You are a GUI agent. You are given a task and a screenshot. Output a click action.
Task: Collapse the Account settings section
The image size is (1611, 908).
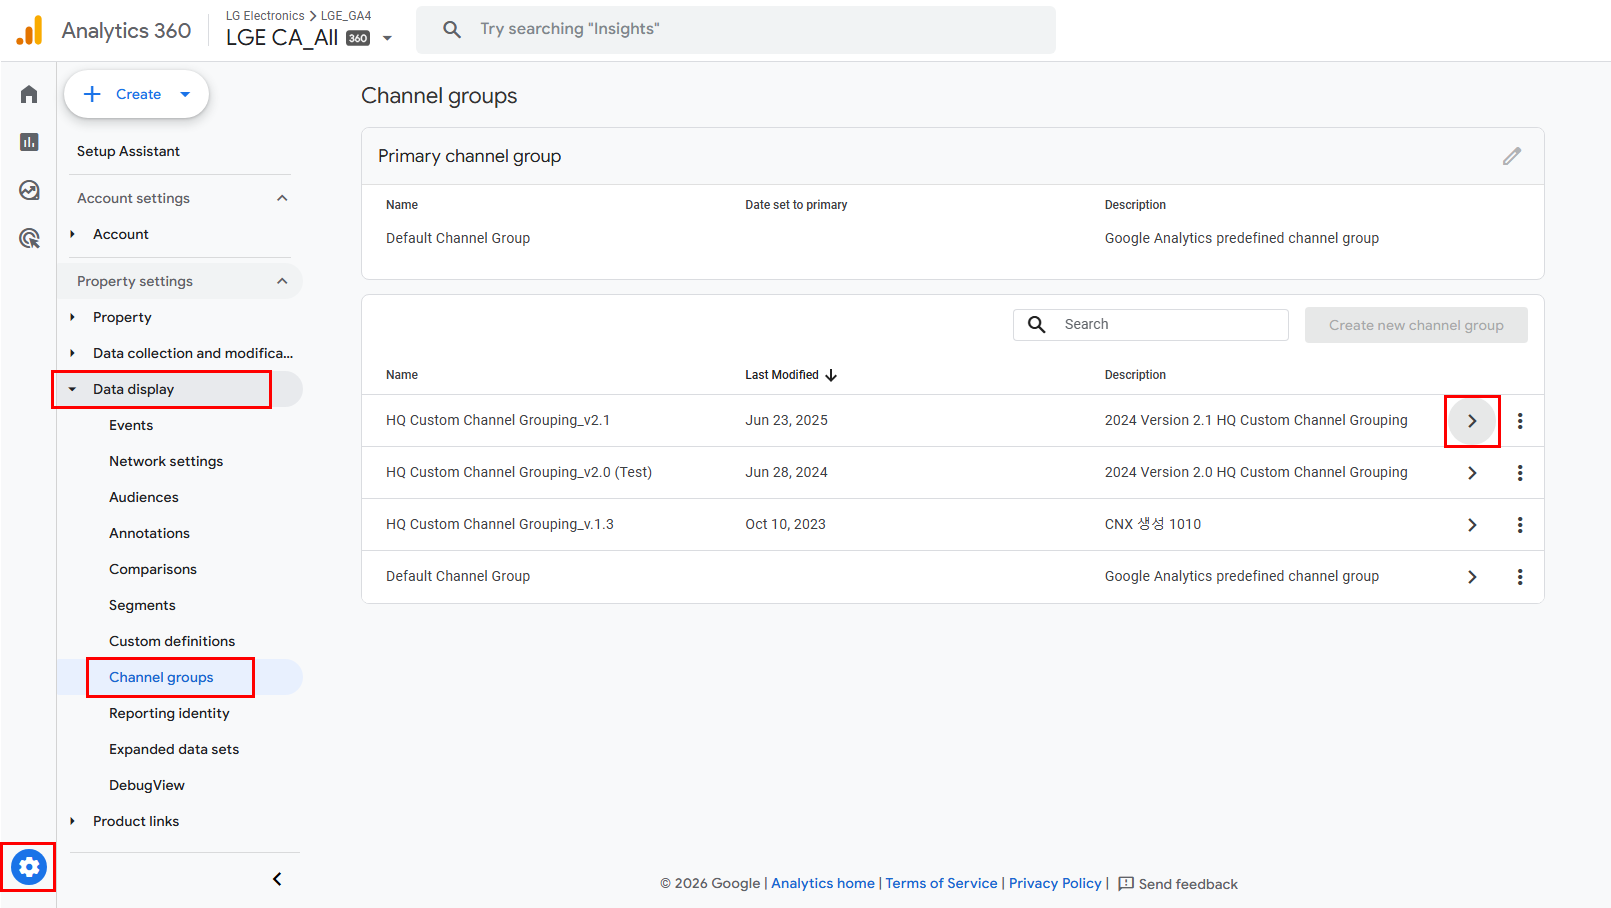pyautogui.click(x=282, y=198)
